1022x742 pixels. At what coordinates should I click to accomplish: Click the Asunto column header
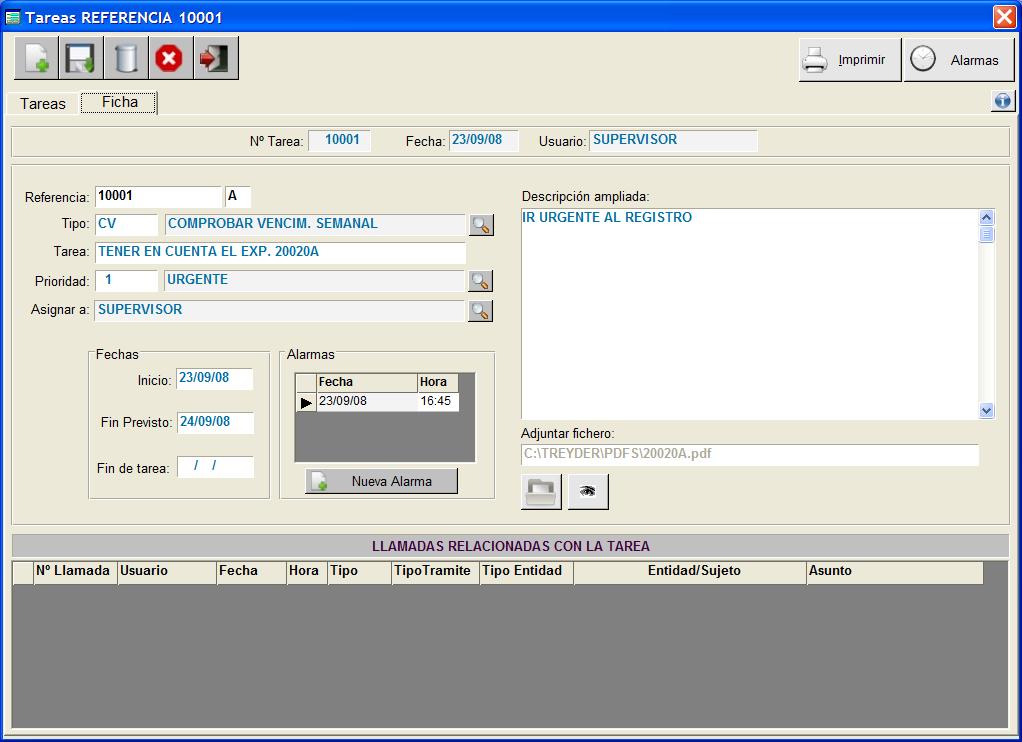coord(895,572)
